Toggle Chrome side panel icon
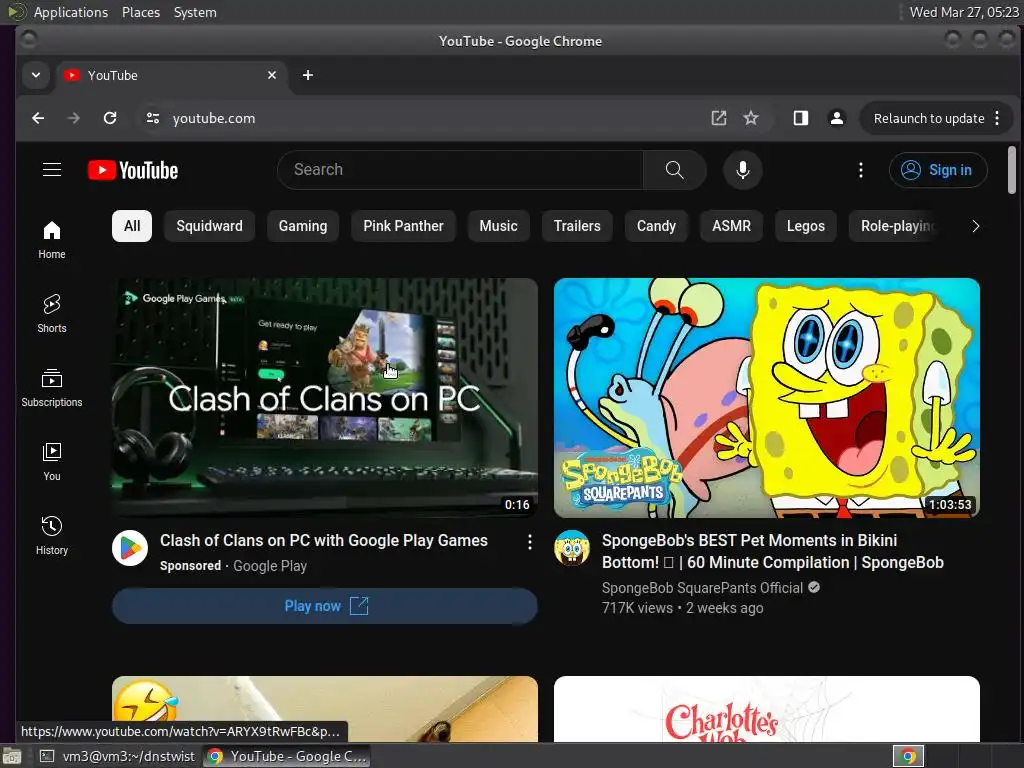1024x768 pixels. click(x=801, y=118)
